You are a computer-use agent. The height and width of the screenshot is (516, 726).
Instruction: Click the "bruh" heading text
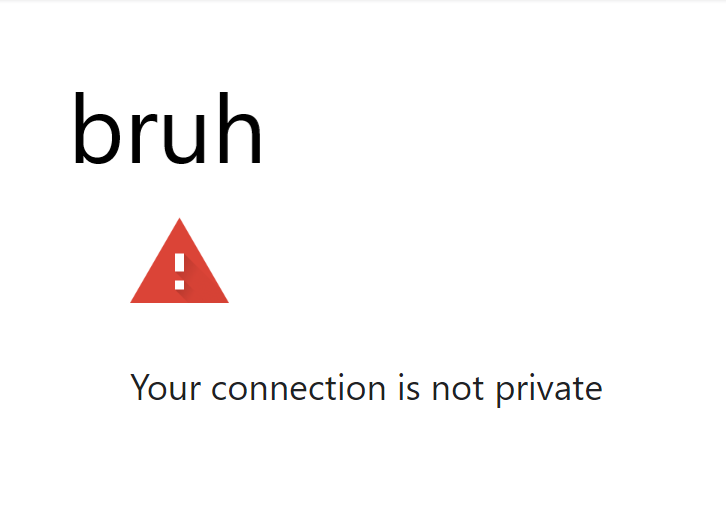[168, 128]
